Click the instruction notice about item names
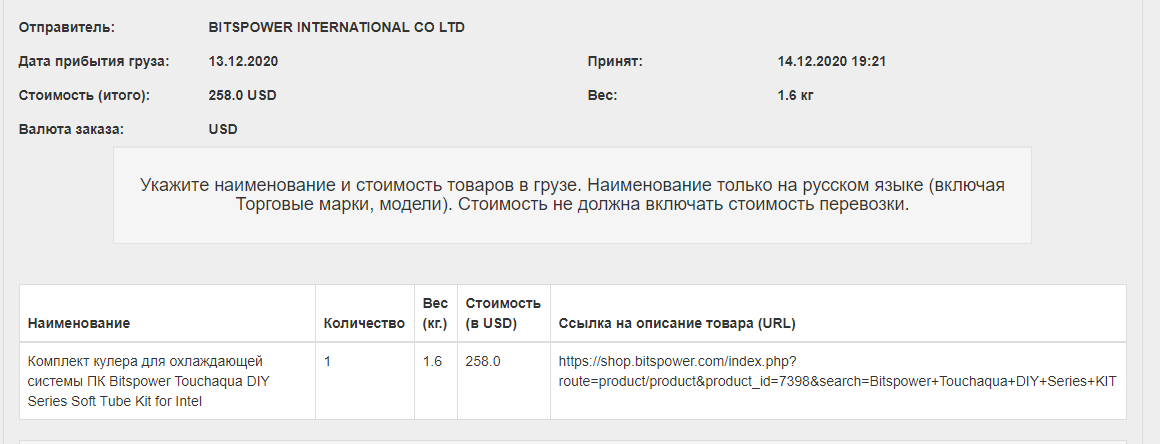This screenshot has width=1160, height=444. [572, 195]
